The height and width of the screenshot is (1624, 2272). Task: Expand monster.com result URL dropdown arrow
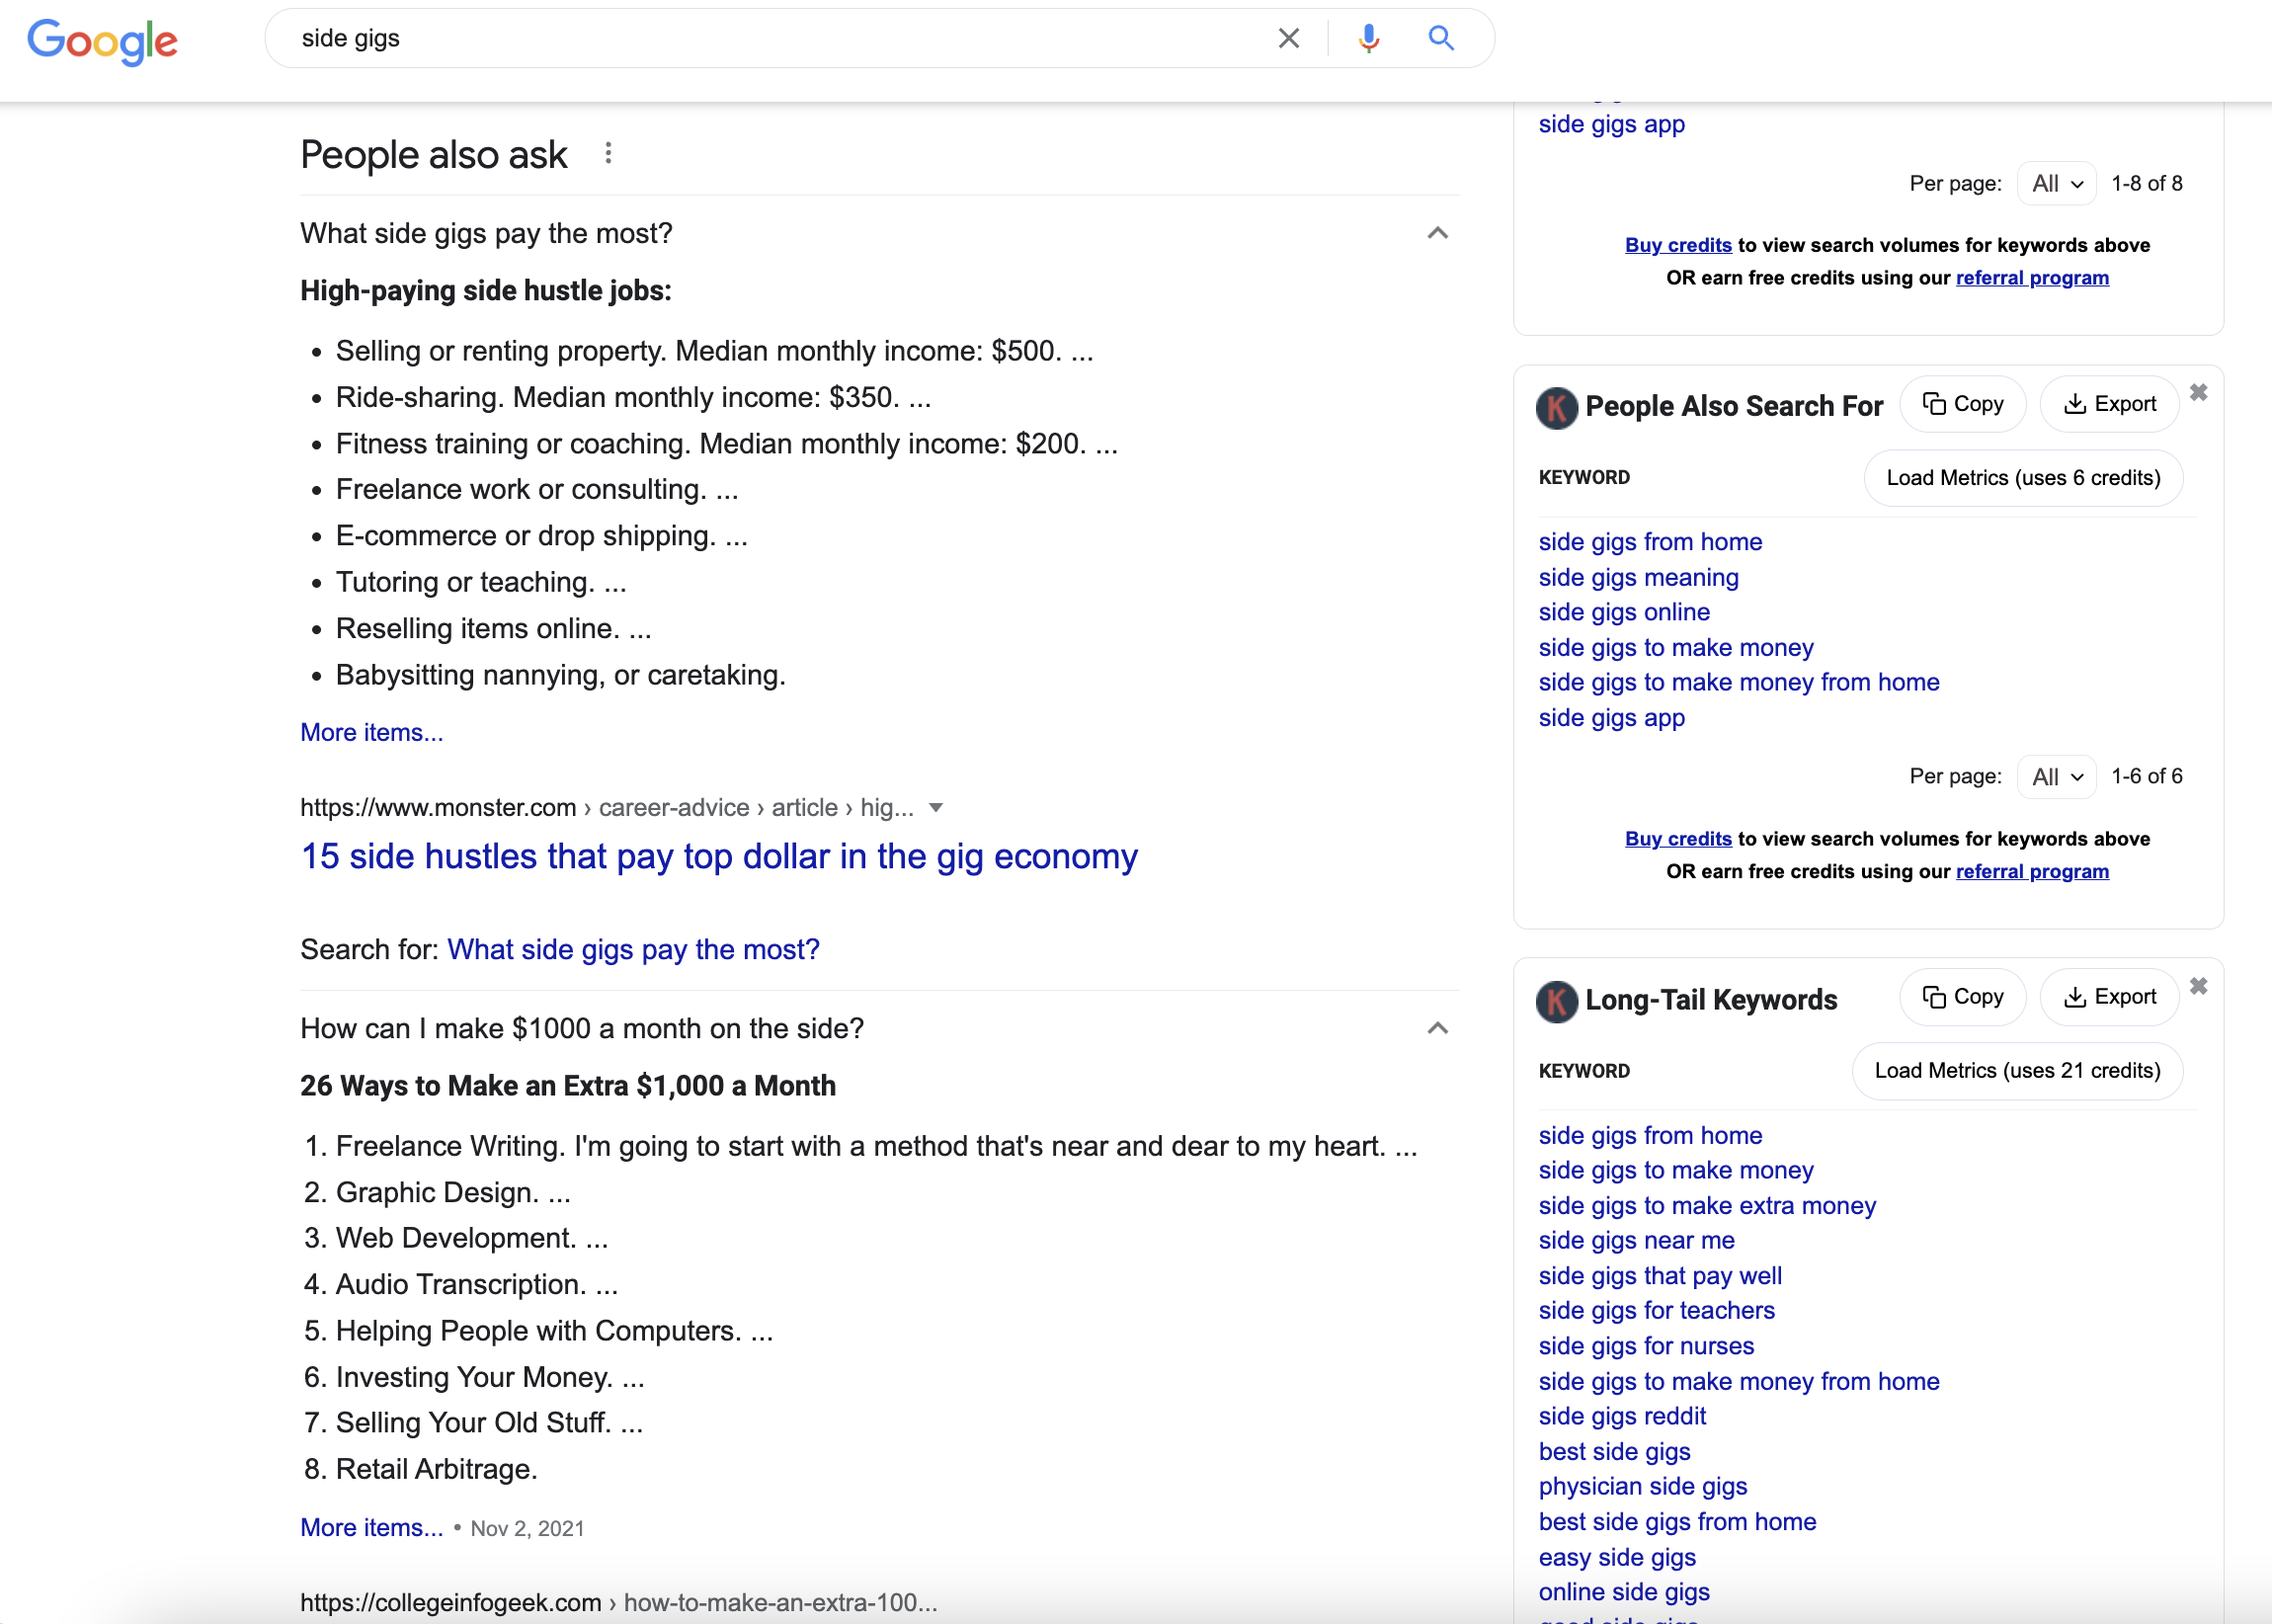click(x=936, y=808)
